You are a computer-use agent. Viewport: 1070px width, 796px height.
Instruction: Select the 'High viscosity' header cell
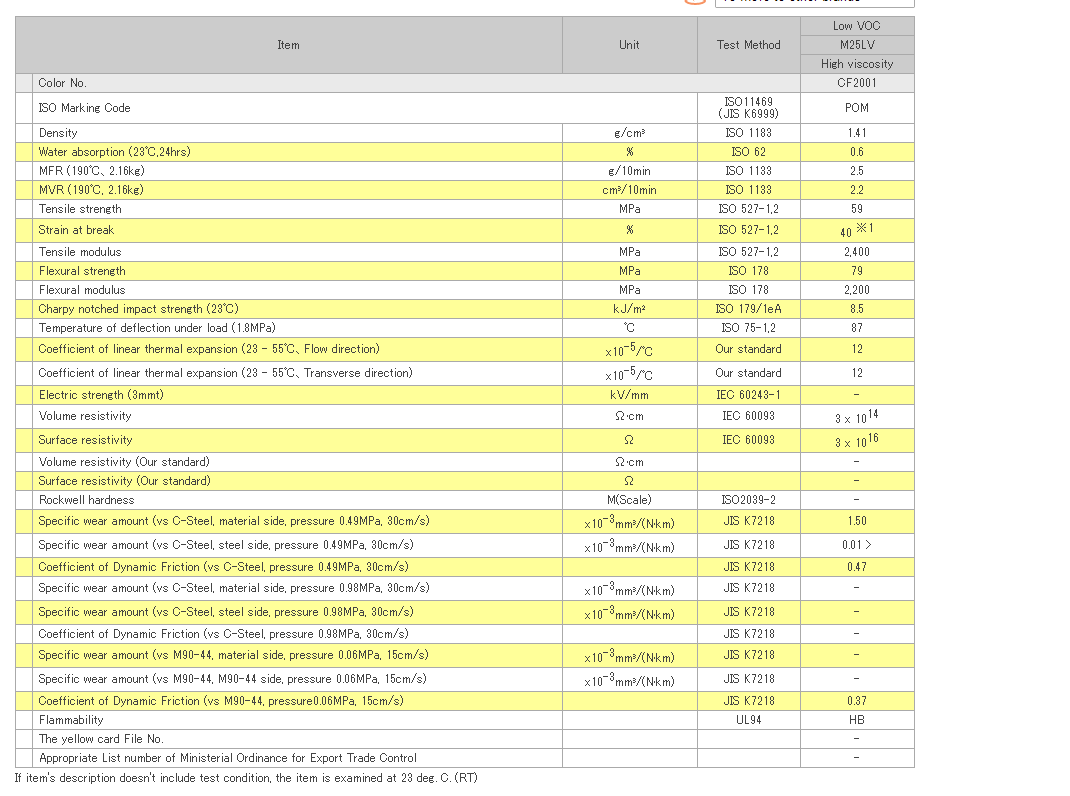pos(857,64)
